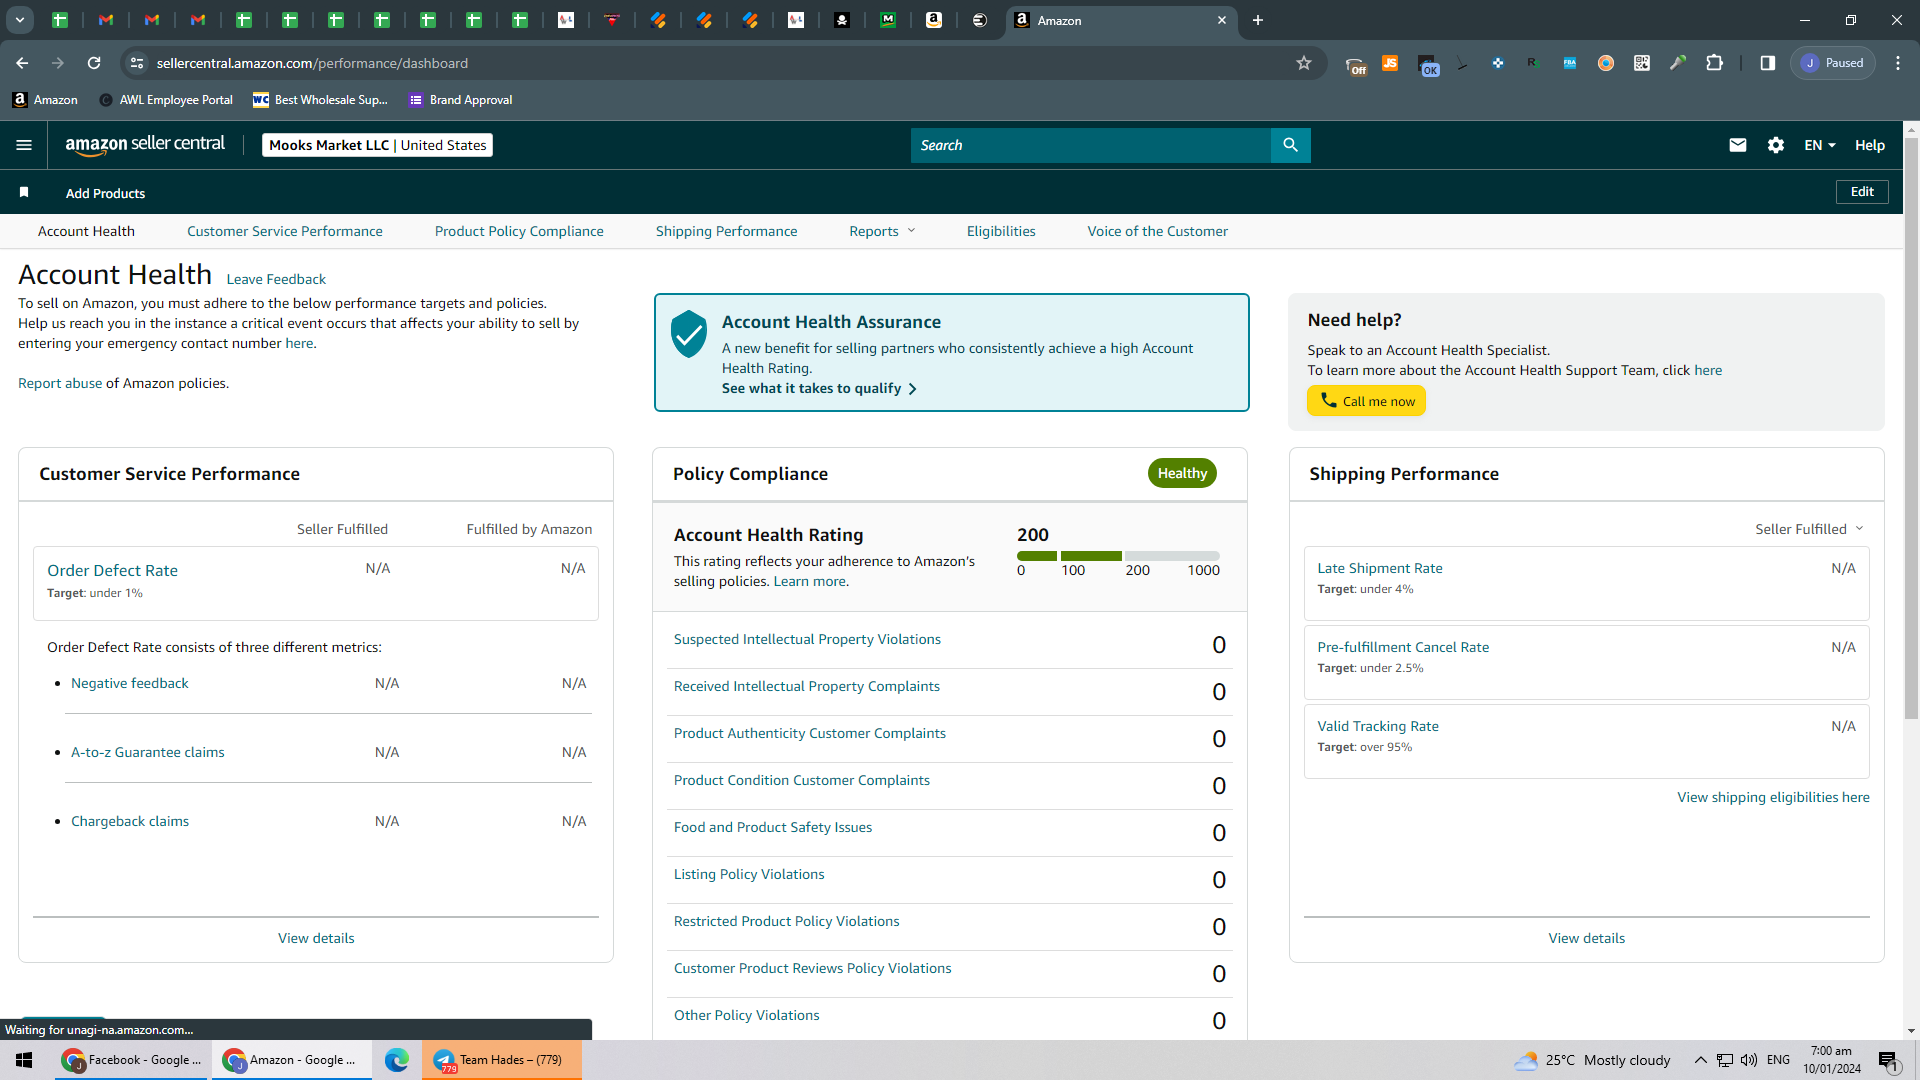Open Order Defect Rate link

click(x=112, y=570)
